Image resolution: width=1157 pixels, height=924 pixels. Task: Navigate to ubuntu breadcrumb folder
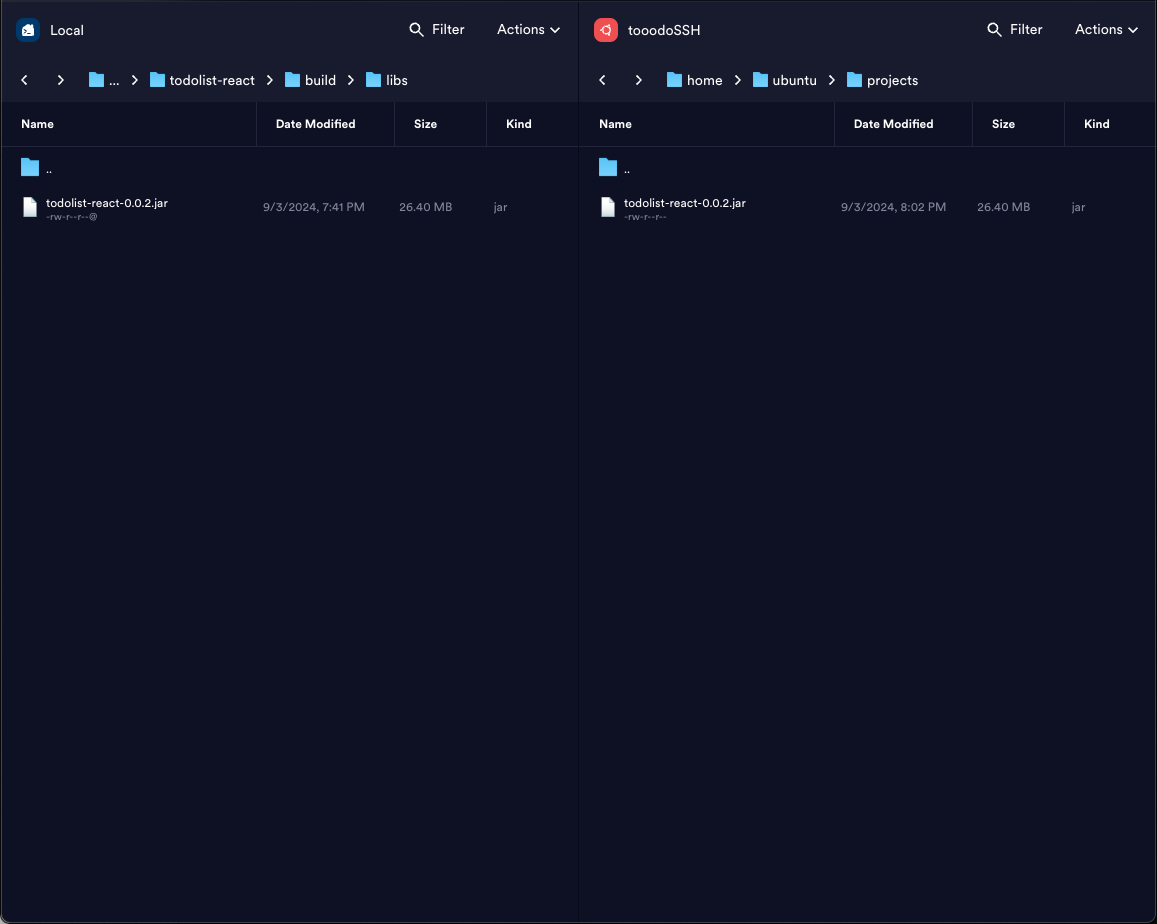pyautogui.click(x=784, y=80)
